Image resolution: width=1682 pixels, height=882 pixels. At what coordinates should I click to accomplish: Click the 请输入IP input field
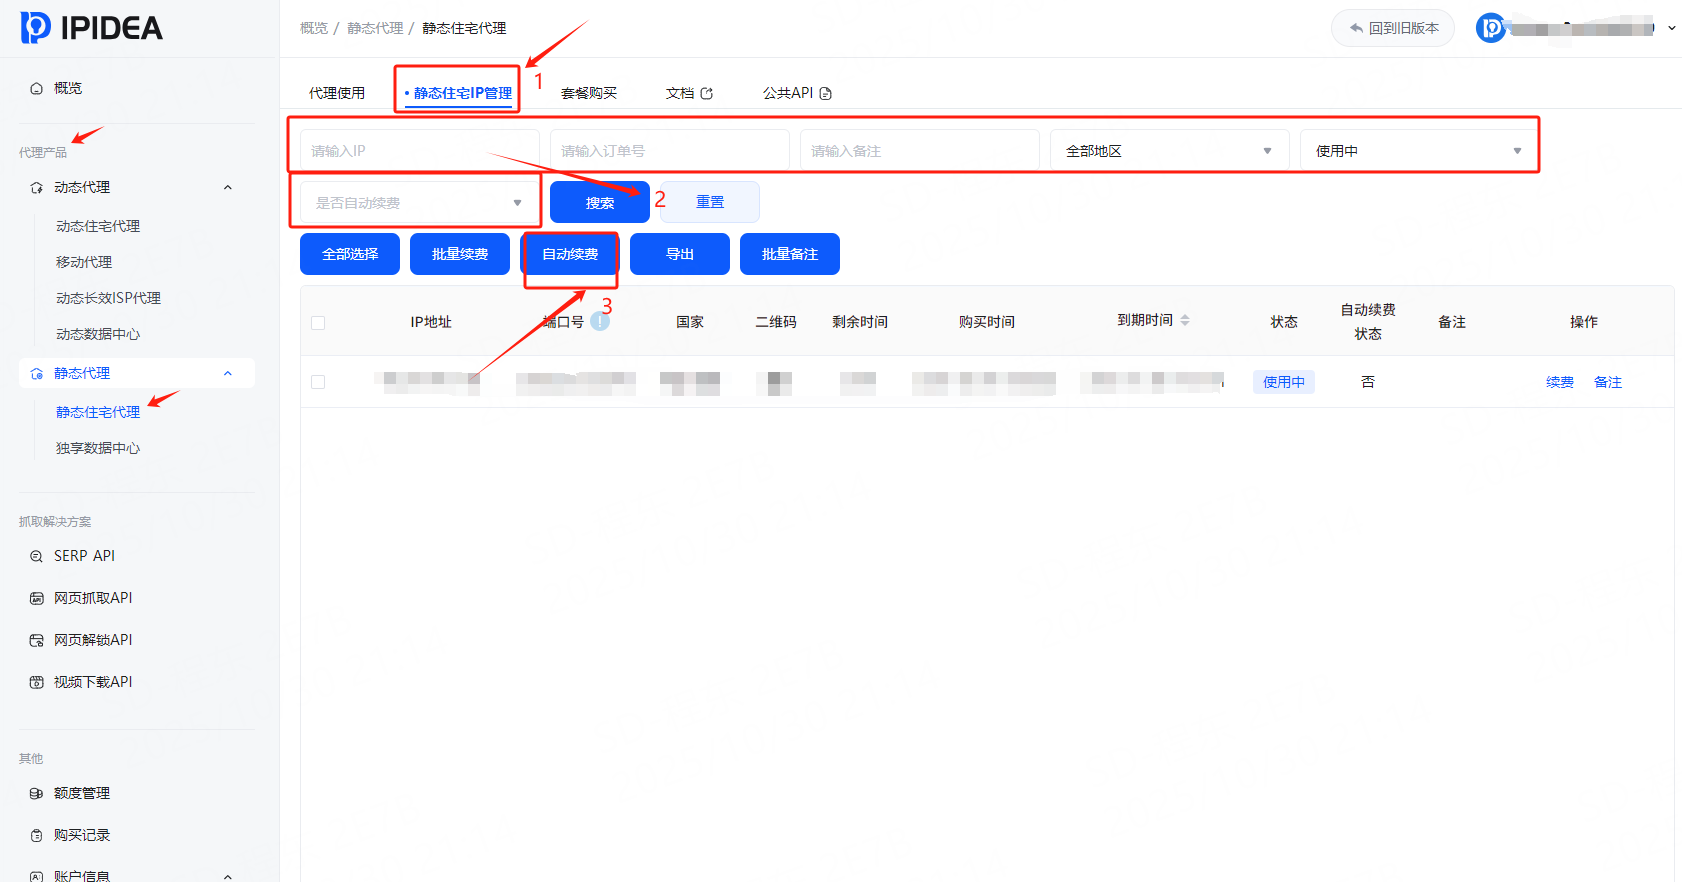click(418, 151)
